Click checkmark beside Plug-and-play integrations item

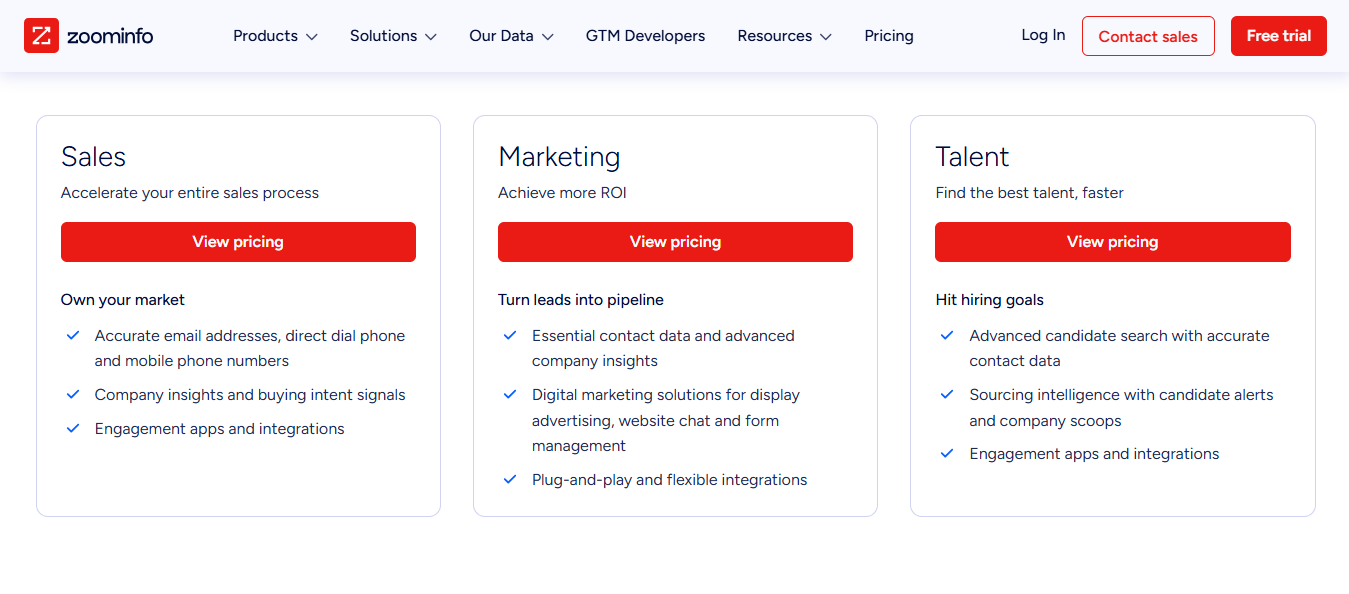point(510,480)
